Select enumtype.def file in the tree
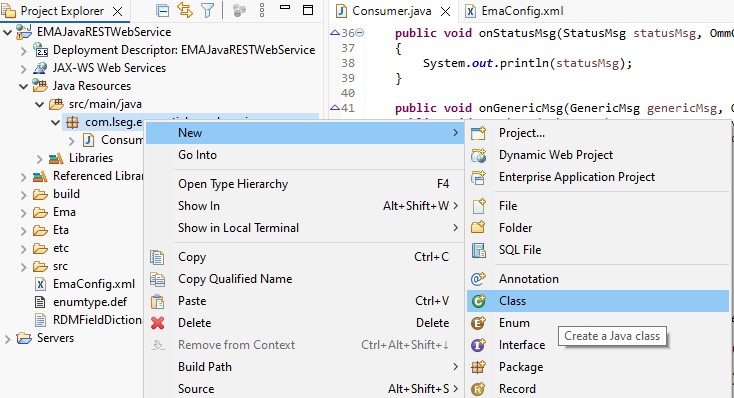734x398 pixels. pyautogui.click(x=90, y=302)
